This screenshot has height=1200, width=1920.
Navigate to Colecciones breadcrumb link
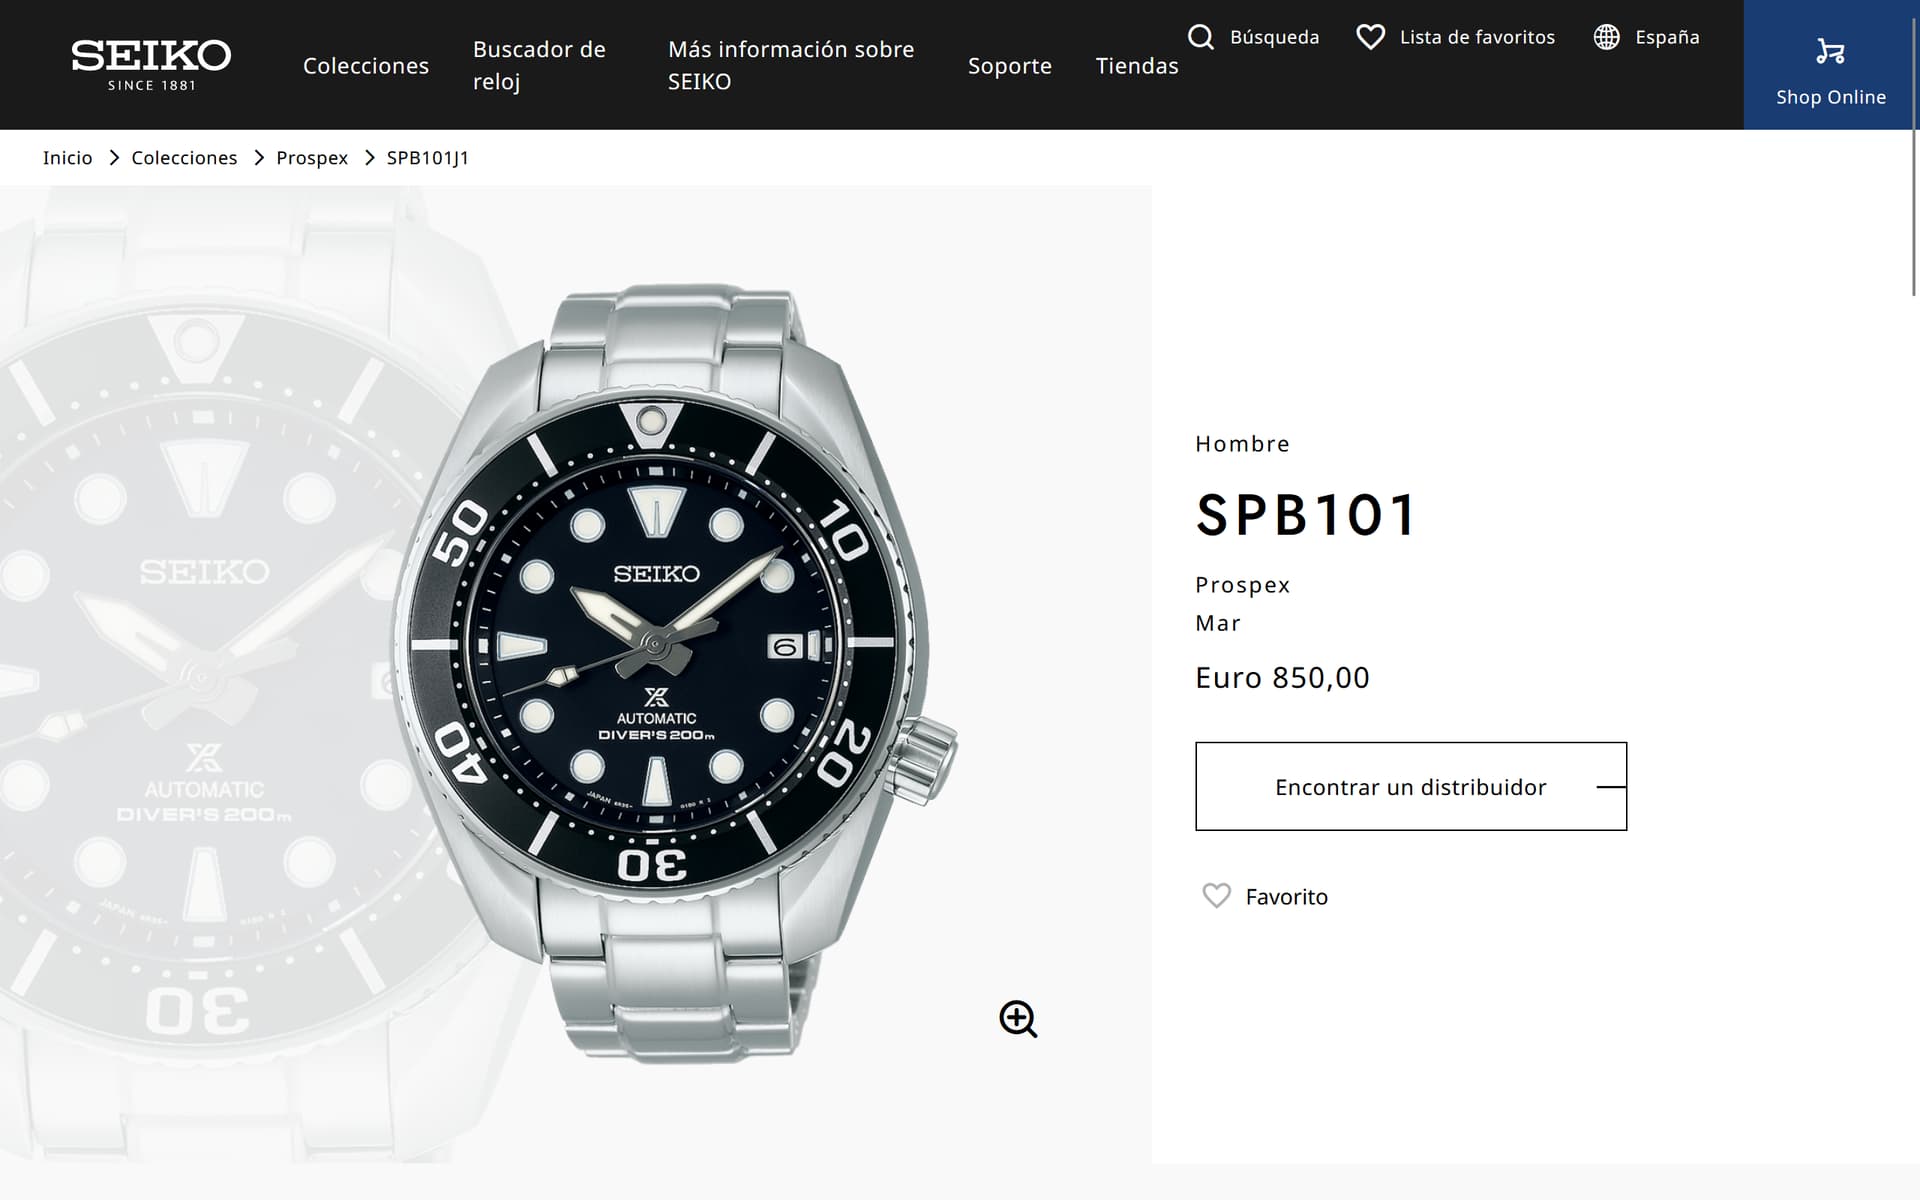coord(184,158)
